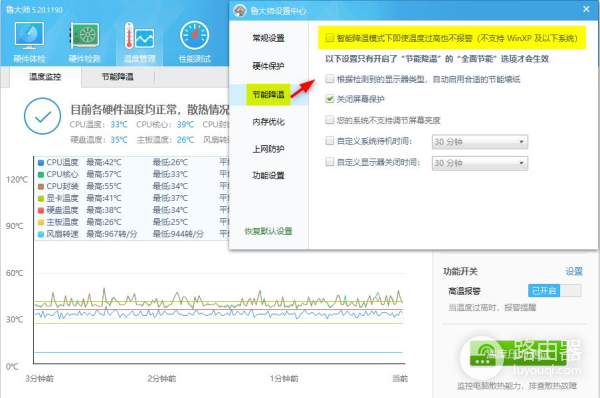Screen dimensions: 600x398
Task: Click CPU温度 最低:26℃ value
Action: point(170,163)
